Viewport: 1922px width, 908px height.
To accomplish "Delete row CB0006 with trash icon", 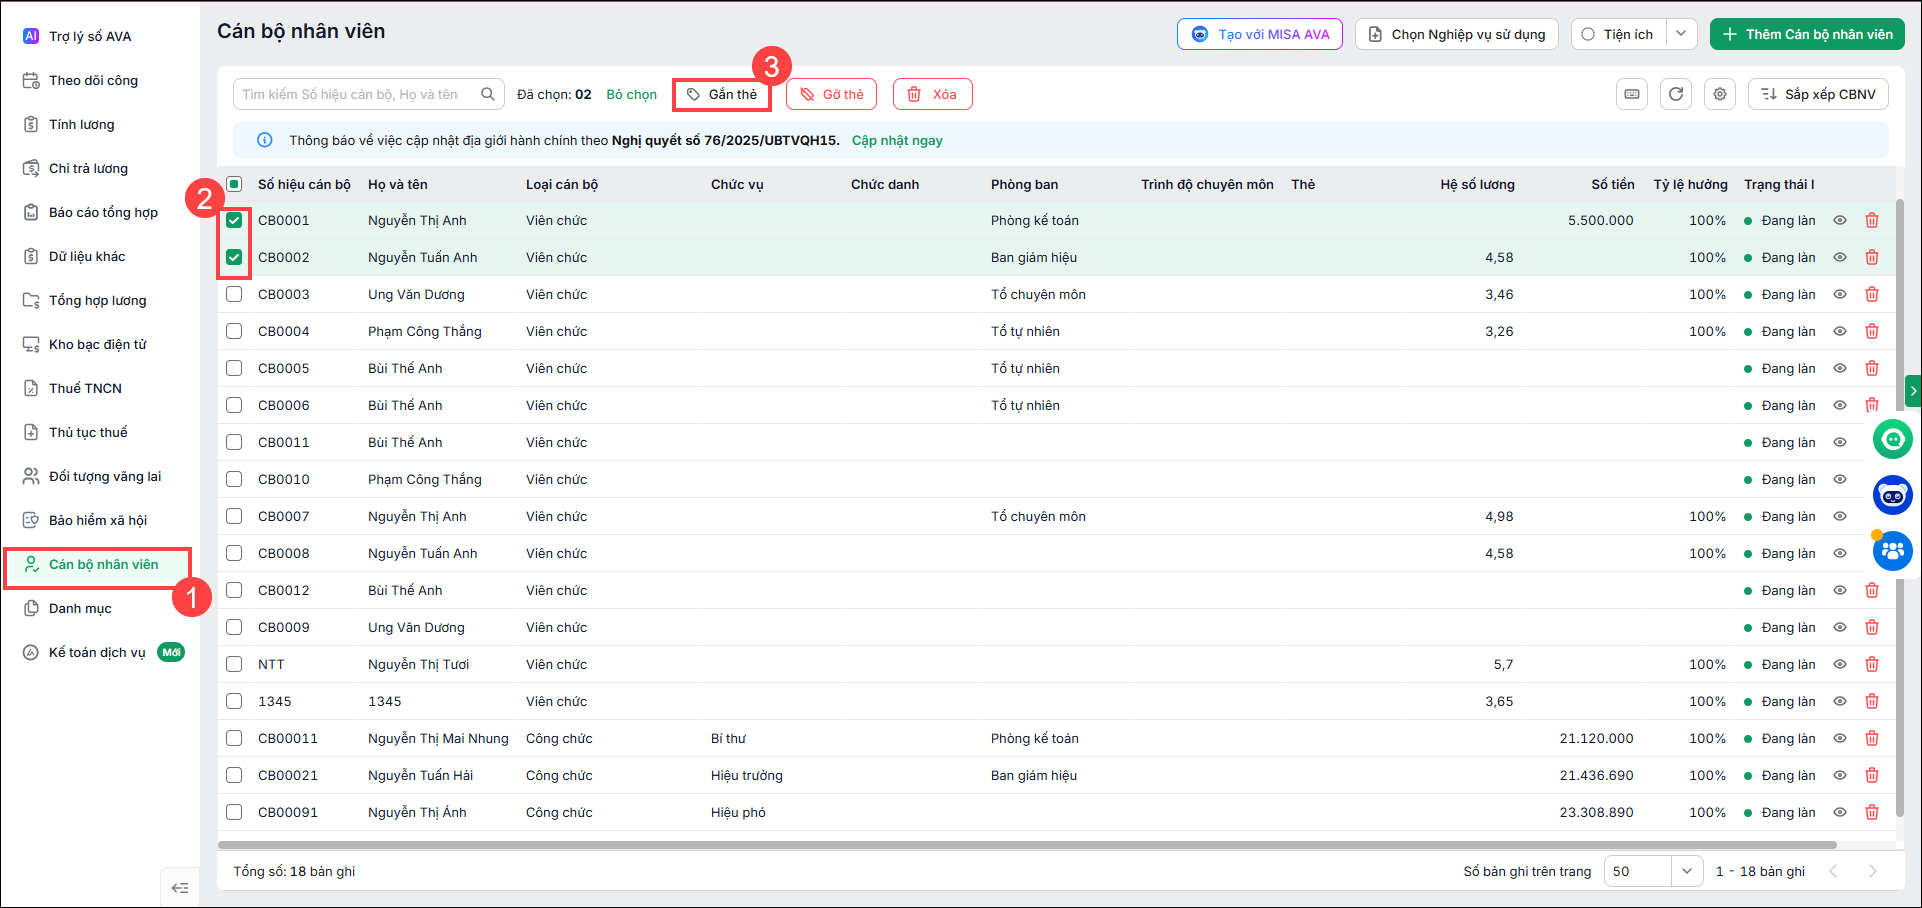I will point(1872,405).
